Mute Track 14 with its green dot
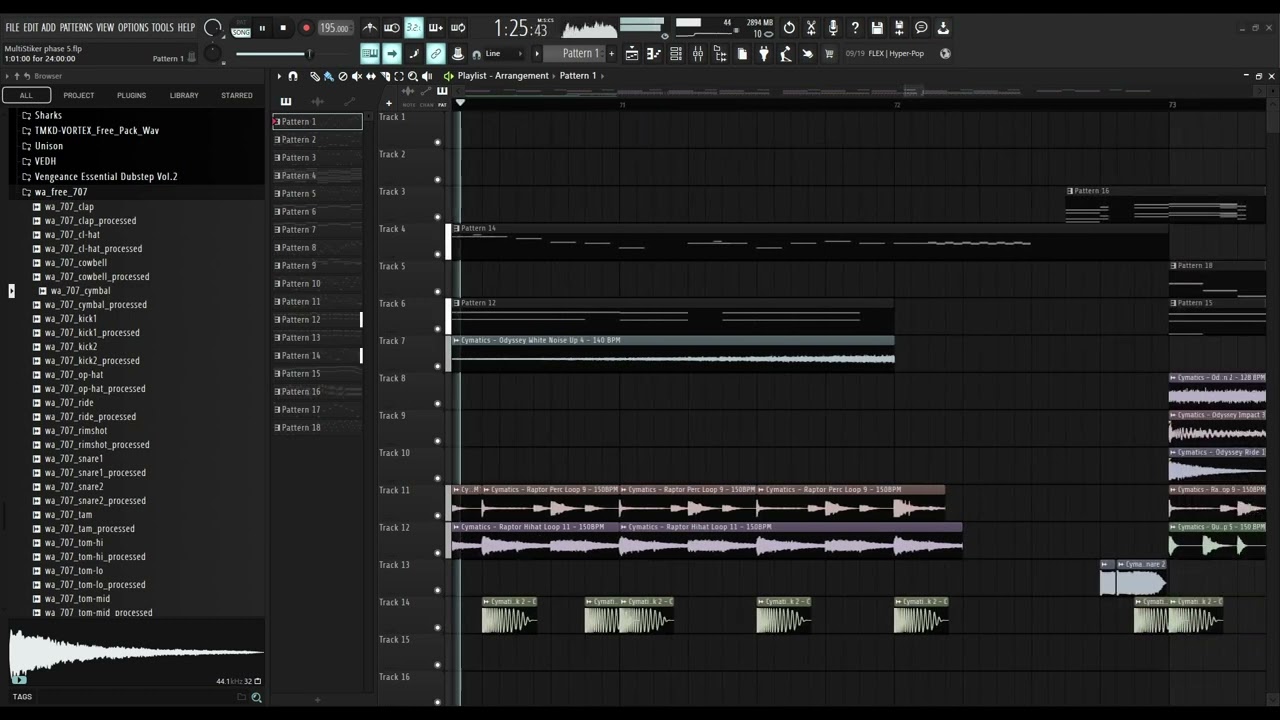This screenshot has height=720, width=1280. click(x=437, y=627)
